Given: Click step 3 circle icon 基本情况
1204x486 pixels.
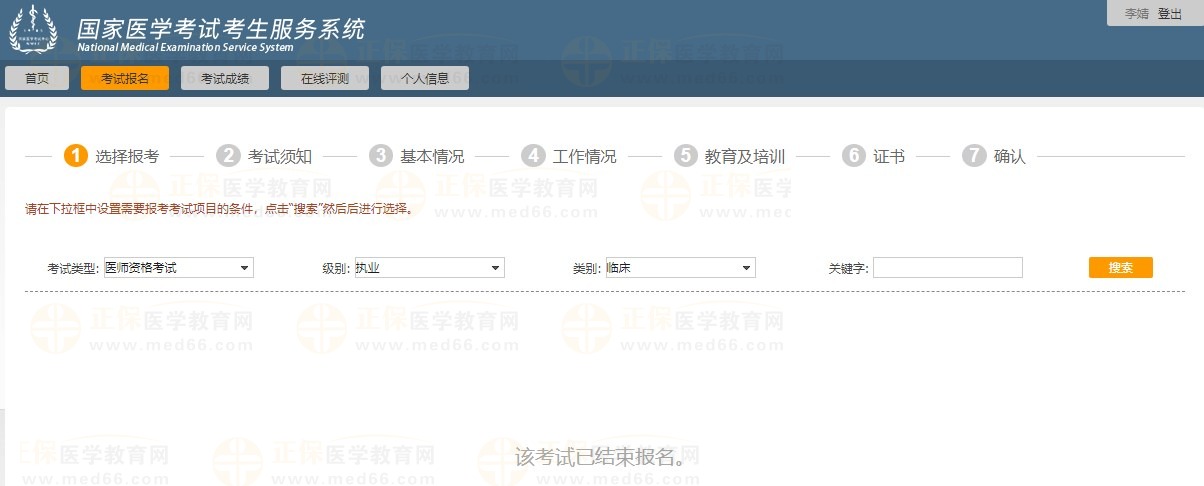Looking at the screenshot, I should (x=380, y=156).
